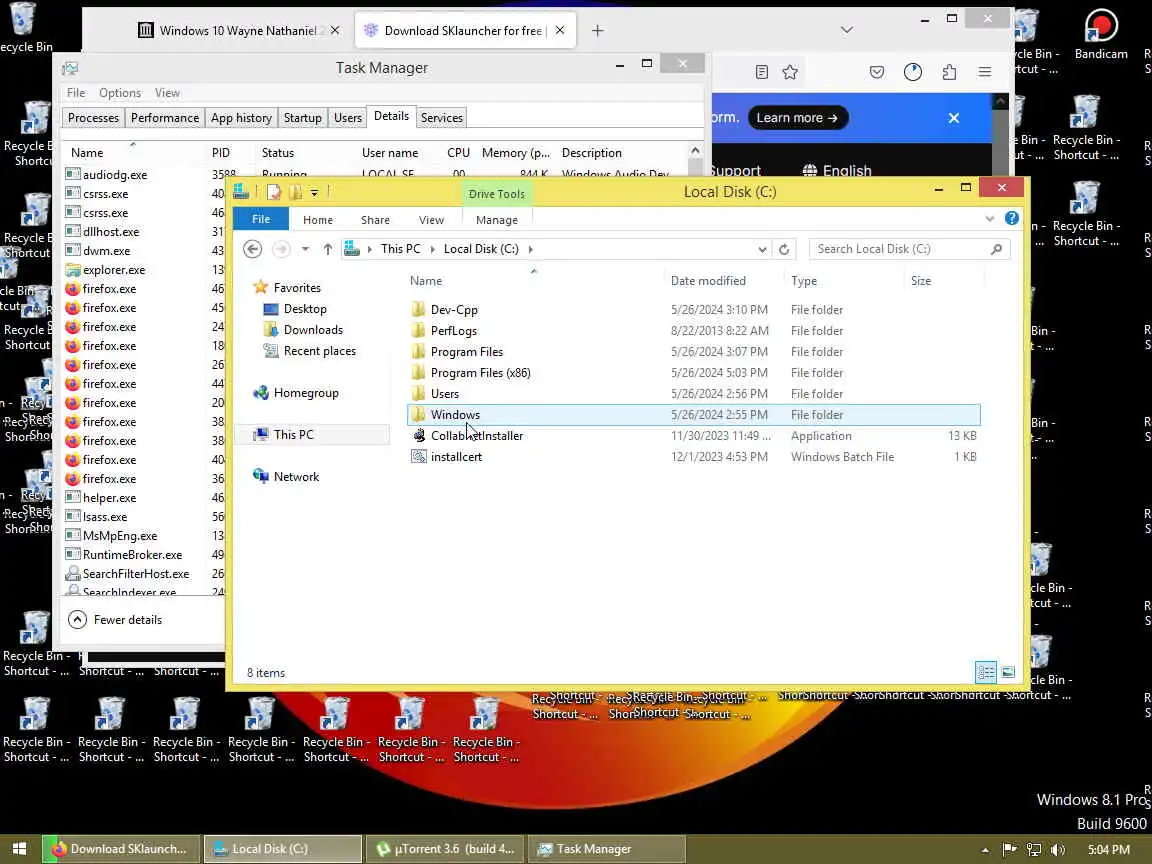Image resolution: width=1152 pixels, height=864 pixels.
Task: Close the Download SKlauncher tab
Action: click(560, 30)
